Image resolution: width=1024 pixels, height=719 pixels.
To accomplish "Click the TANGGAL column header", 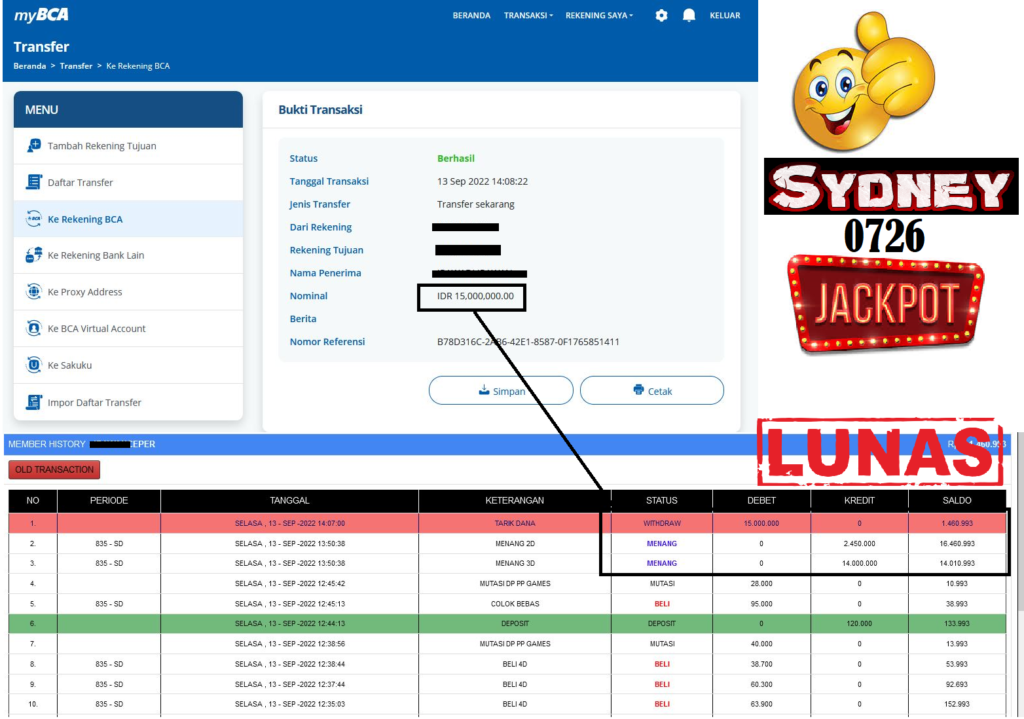I will point(289,501).
